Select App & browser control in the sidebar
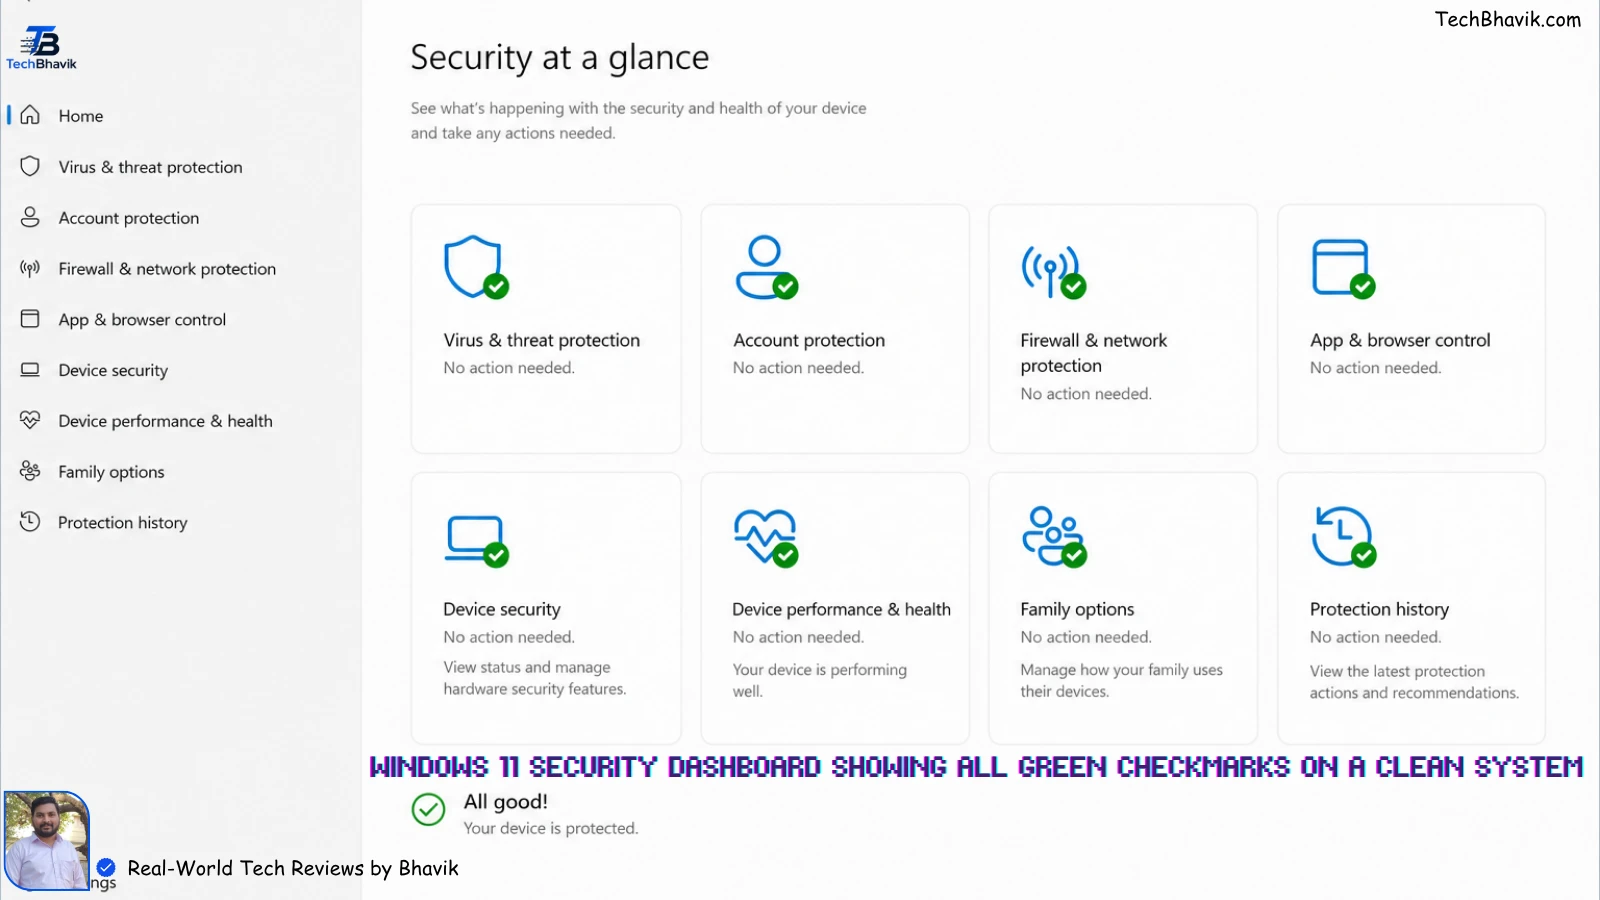The height and width of the screenshot is (900, 1600). [x=142, y=320]
